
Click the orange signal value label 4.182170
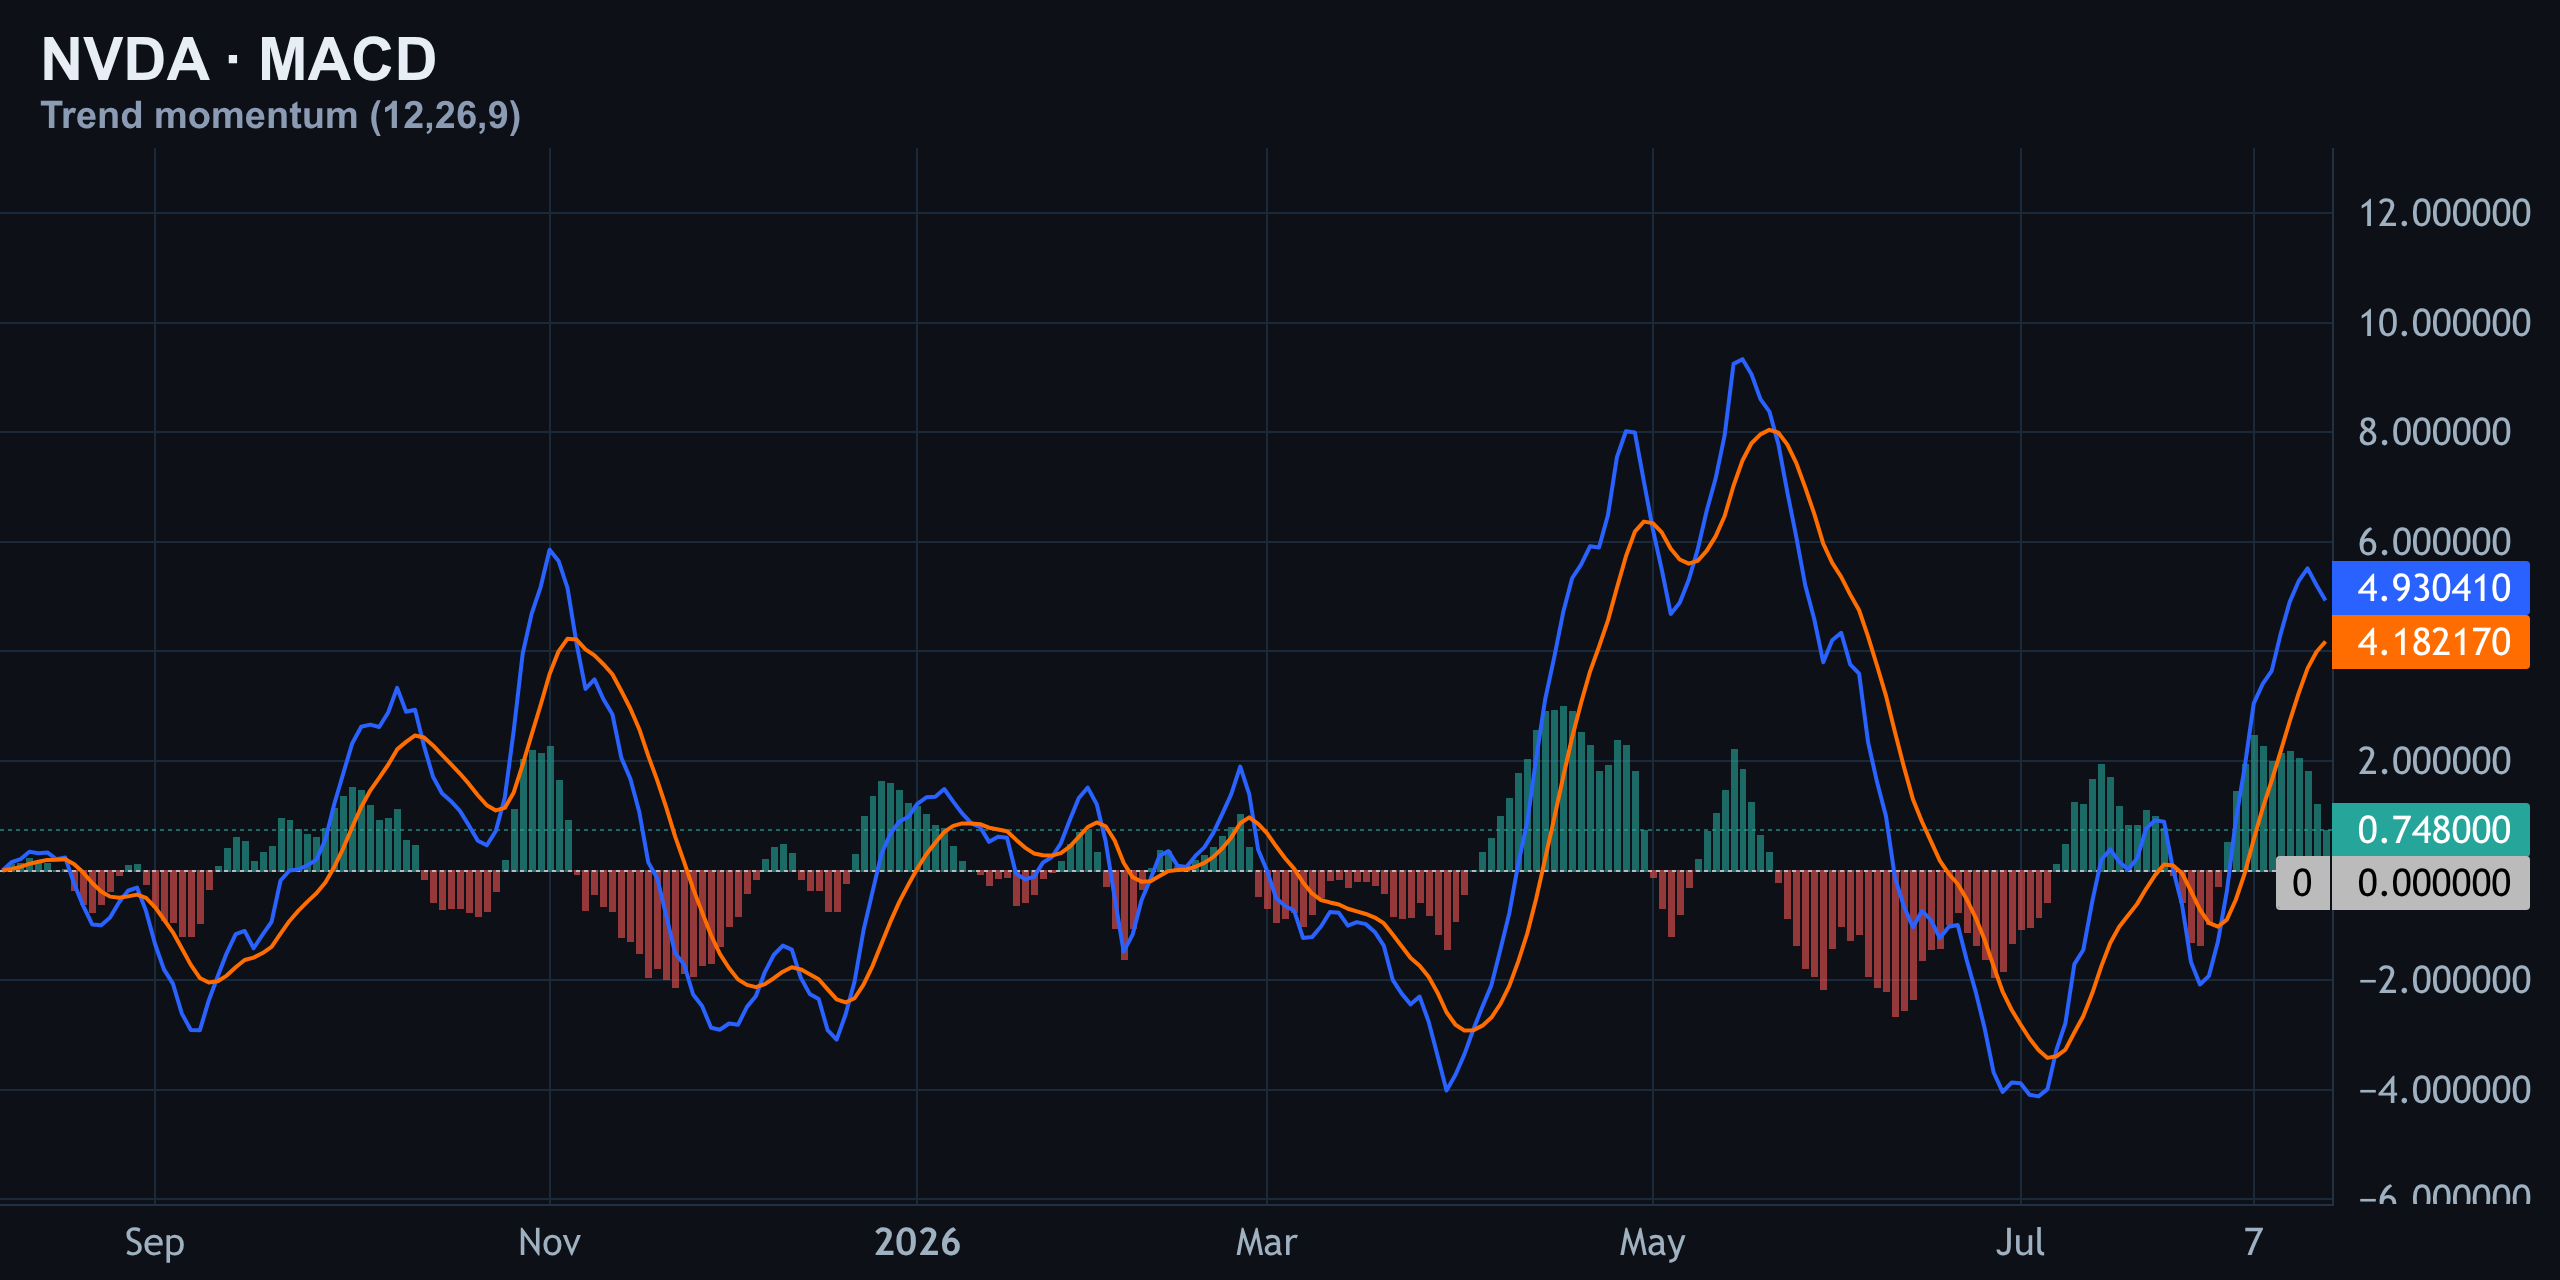pos(2431,642)
